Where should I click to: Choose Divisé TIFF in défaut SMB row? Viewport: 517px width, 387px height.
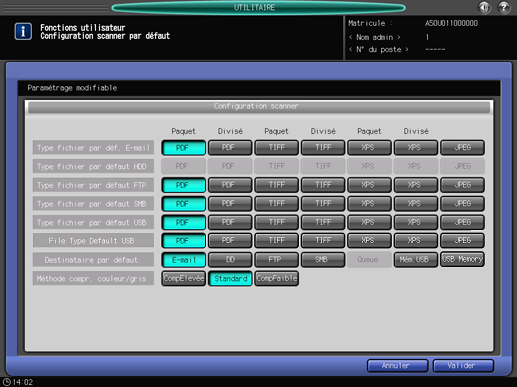(x=323, y=204)
